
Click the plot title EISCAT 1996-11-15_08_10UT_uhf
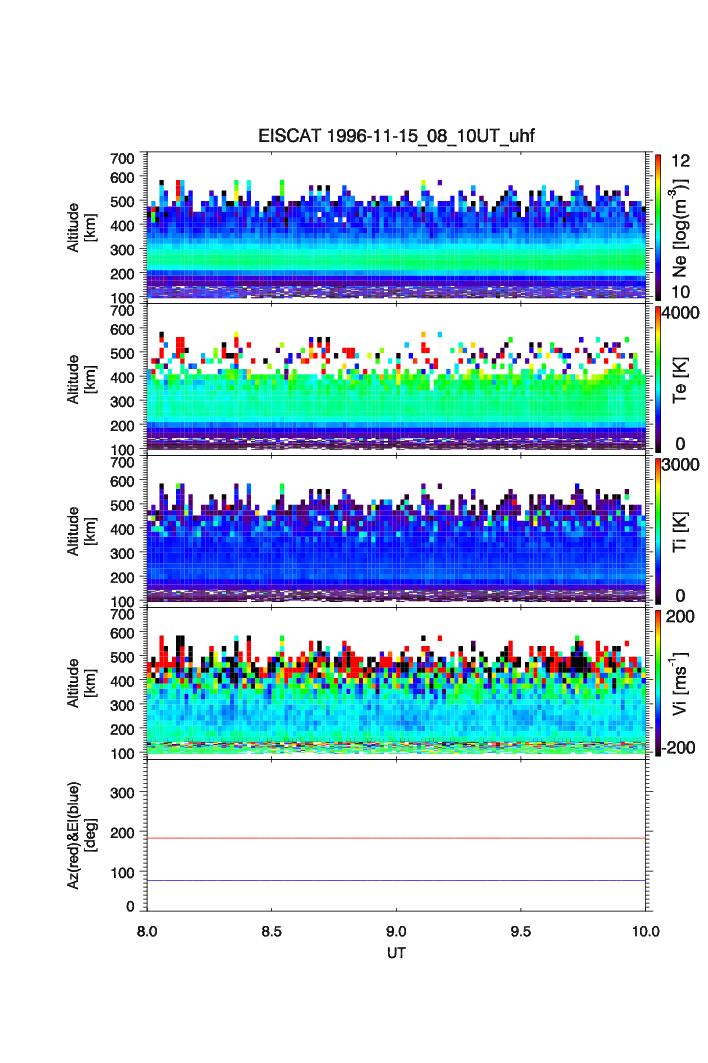pos(397,137)
